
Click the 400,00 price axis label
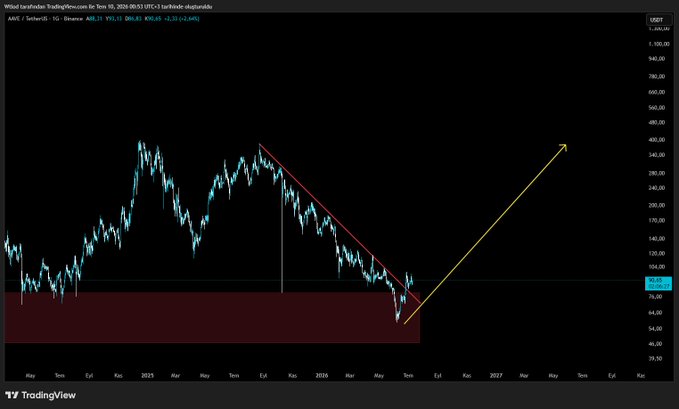point(656,140)
